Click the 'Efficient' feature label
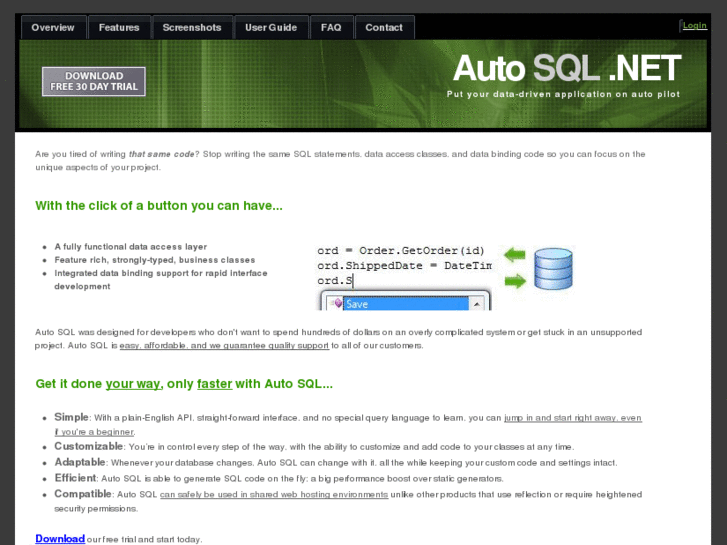Screen dimensions: 727x545 tap(75, 478)
